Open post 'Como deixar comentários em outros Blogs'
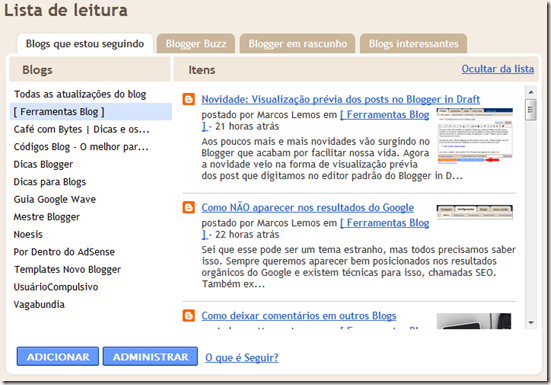 [x=299, y=316]
